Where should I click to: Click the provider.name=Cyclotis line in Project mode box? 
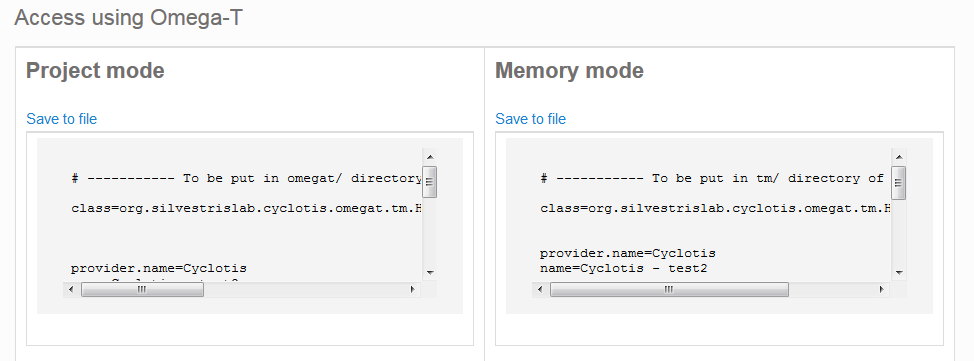tap(159, 269)
